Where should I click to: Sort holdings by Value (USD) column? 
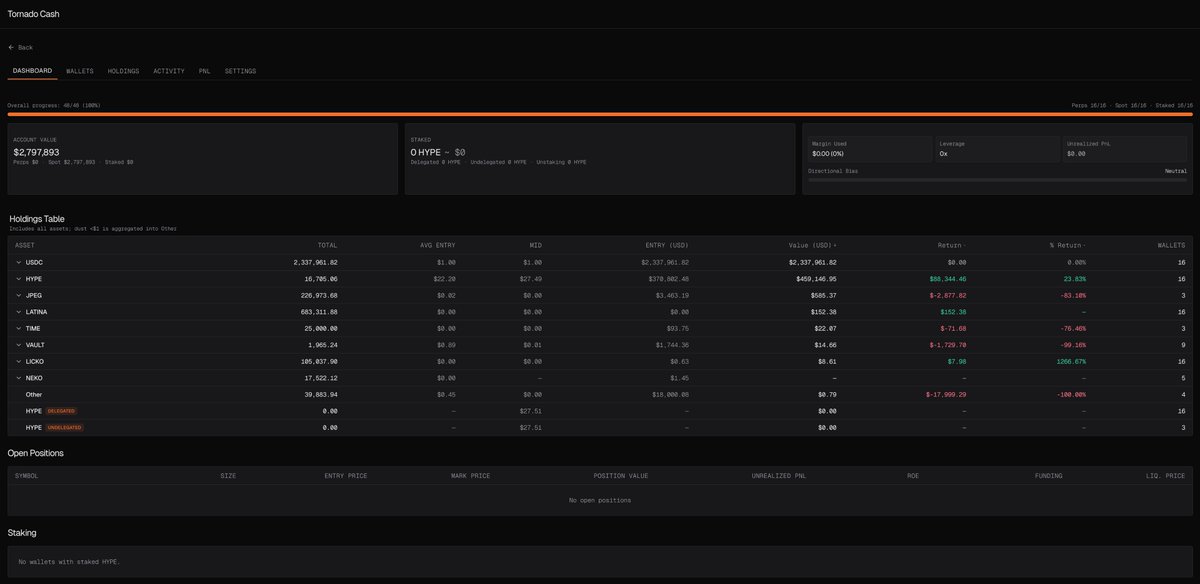(813, 245)
